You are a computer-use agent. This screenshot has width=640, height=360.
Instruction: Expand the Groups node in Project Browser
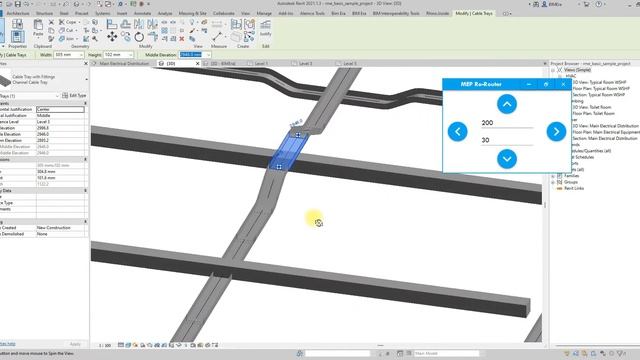coord(553,182)
